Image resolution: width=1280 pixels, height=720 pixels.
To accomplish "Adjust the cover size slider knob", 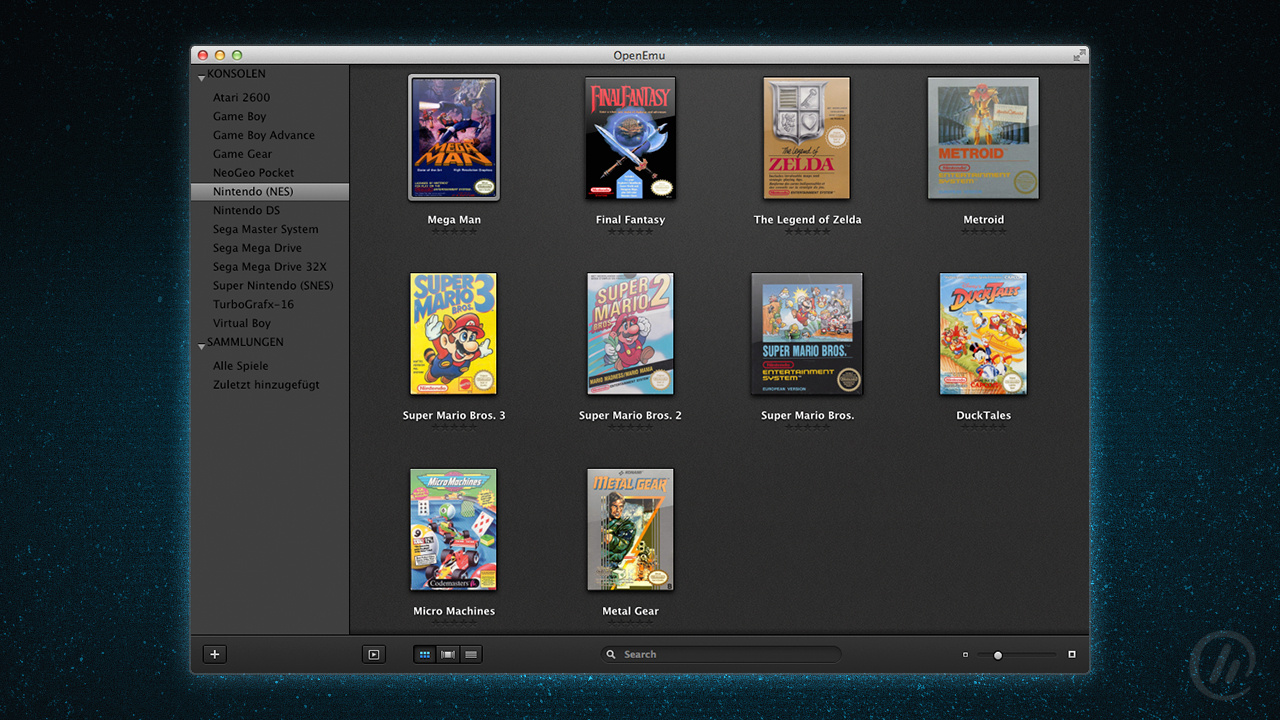I will tap(997, 655).
